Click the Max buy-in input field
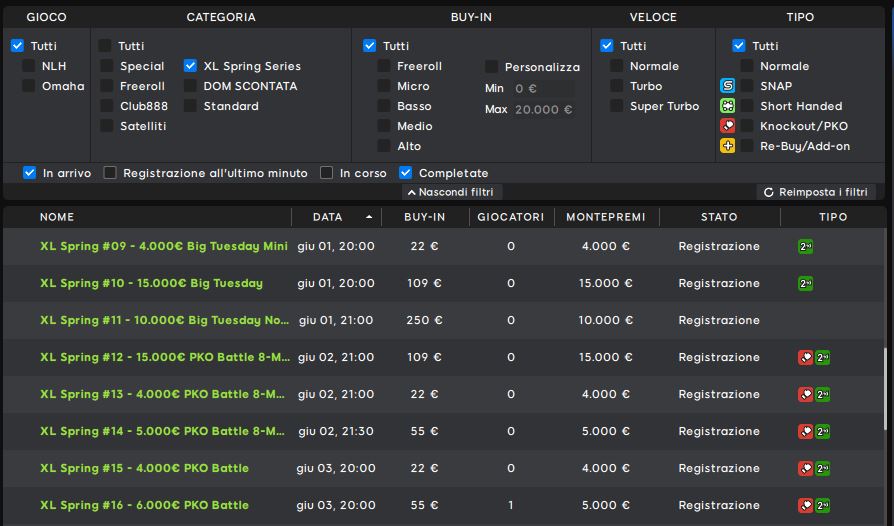This screenshot has height=526, width=894. pos(542,109)
